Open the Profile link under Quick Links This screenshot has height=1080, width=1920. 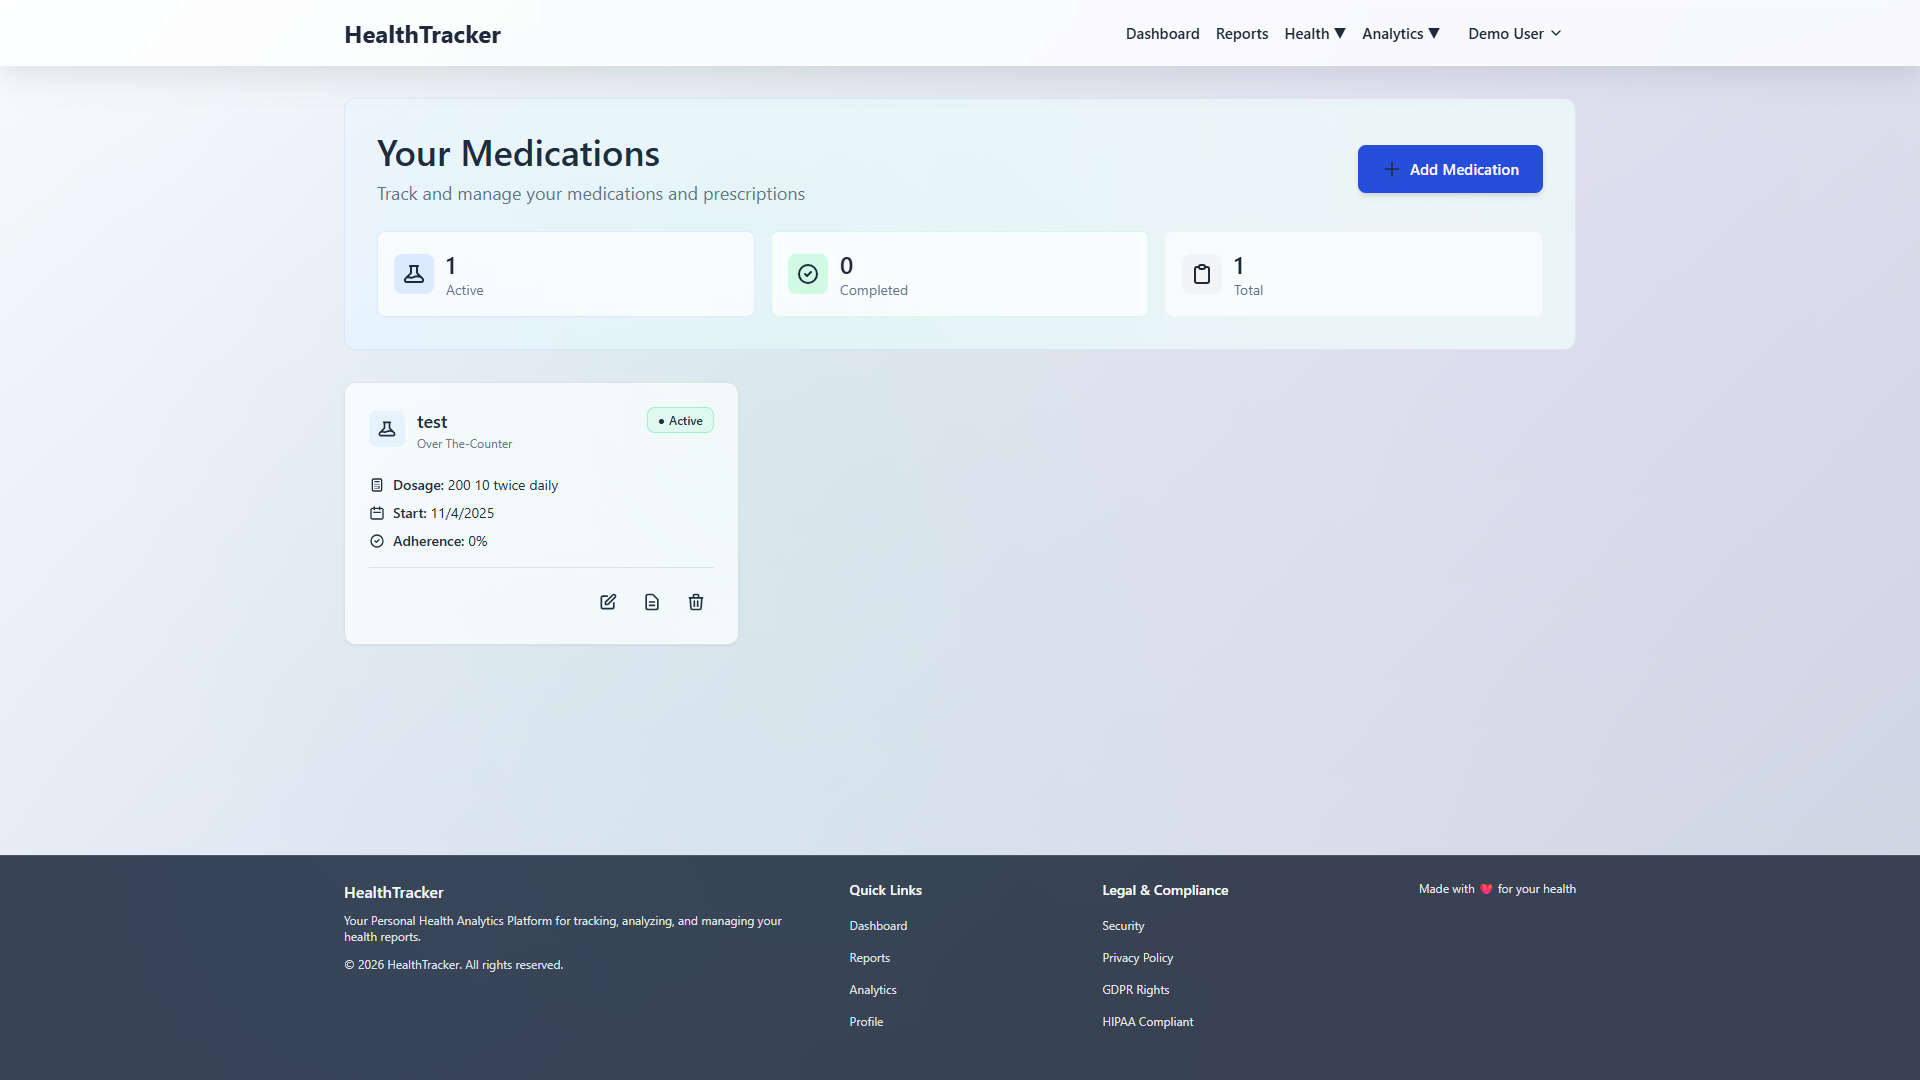[866, 1021]
